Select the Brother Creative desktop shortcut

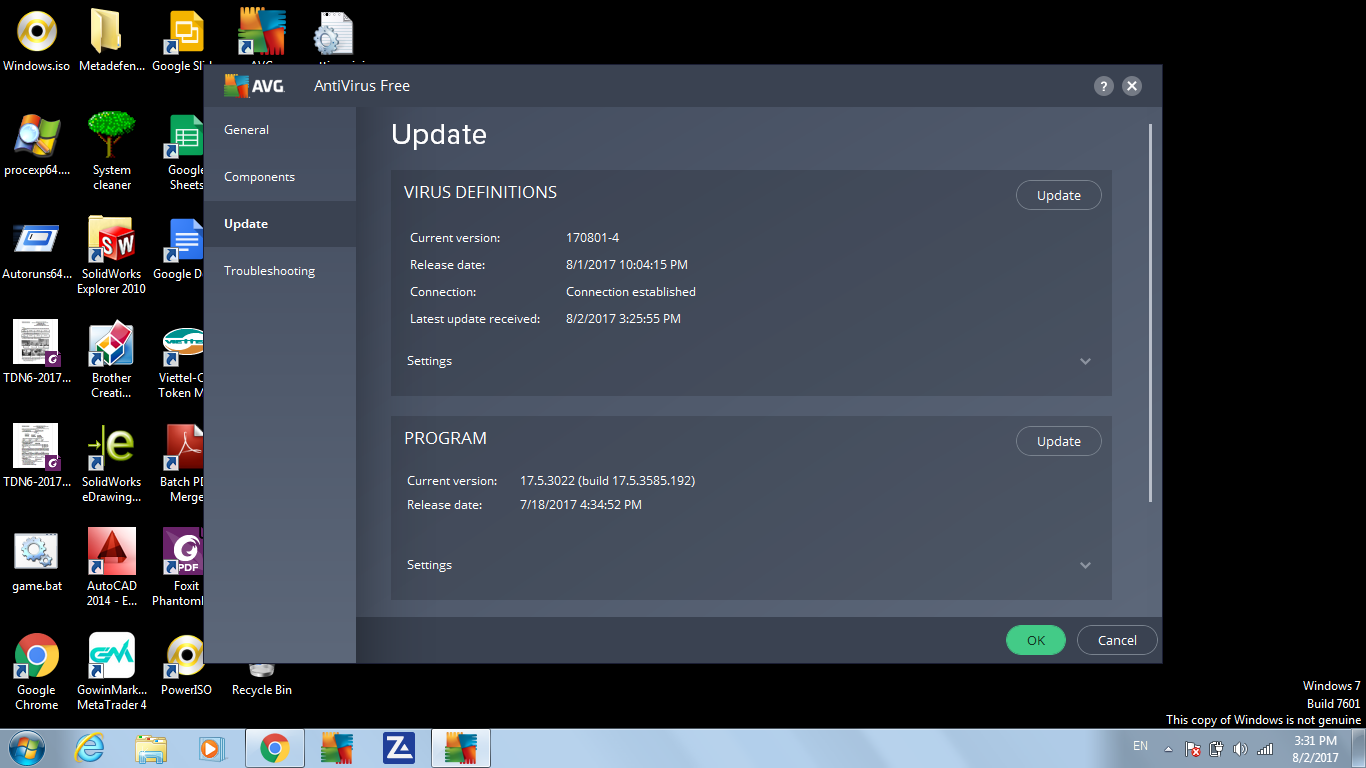111,360
